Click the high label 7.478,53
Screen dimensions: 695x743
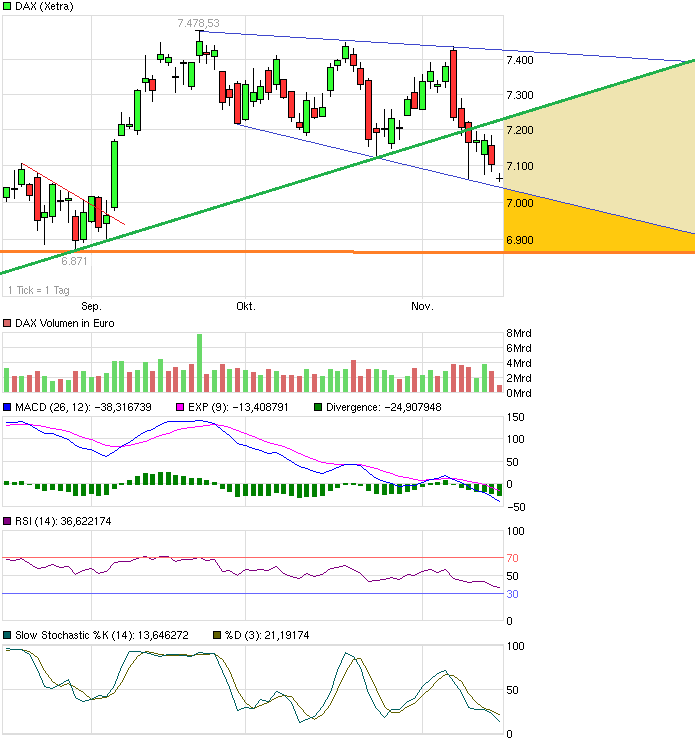point(199,23)
